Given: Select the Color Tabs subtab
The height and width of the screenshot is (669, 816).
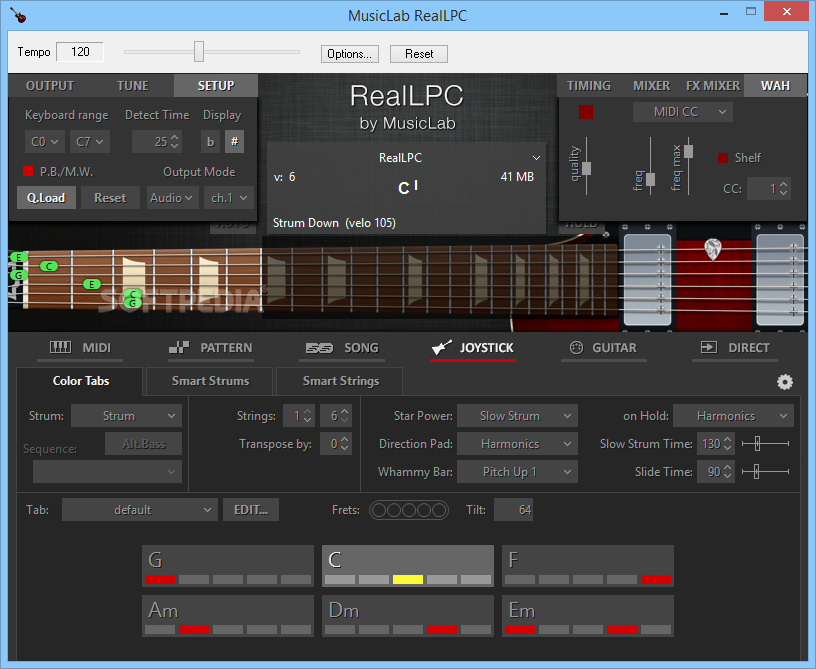Looking at the screenshot, I should tap(81, 381).
